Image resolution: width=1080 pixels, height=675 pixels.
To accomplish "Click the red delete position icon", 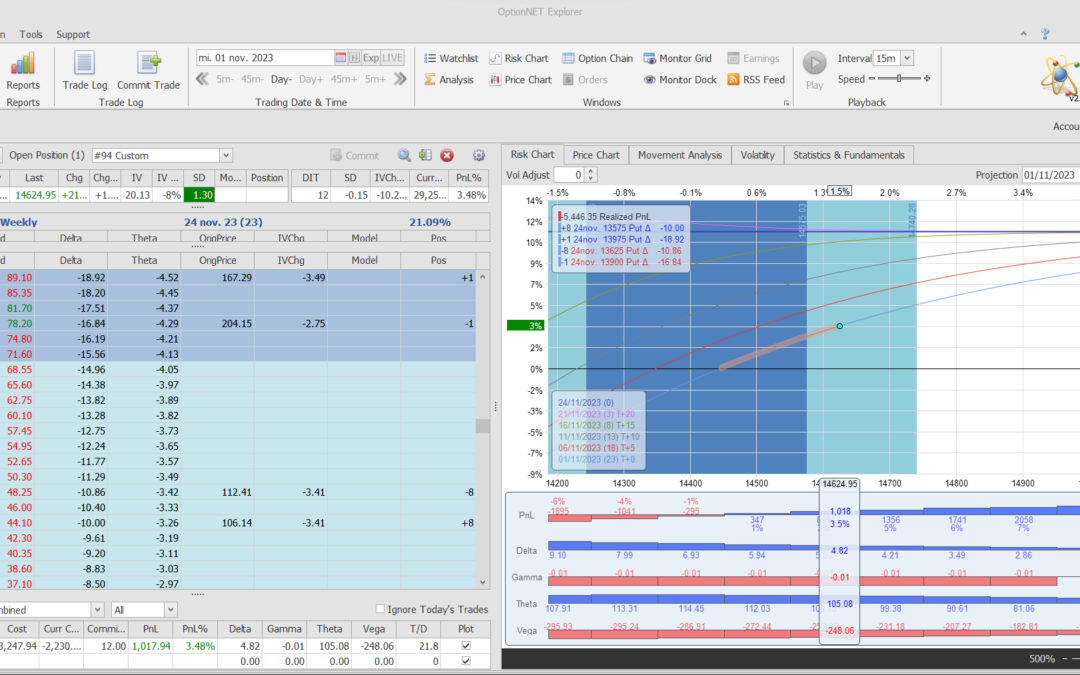I will point(447,156).
